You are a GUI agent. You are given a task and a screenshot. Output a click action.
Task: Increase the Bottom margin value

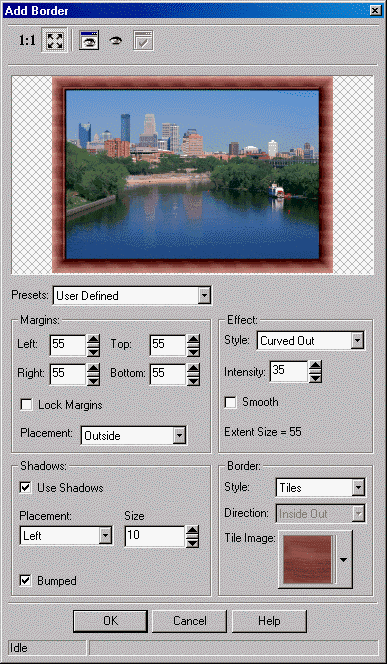pyautogui.click(x=193, y=369)
